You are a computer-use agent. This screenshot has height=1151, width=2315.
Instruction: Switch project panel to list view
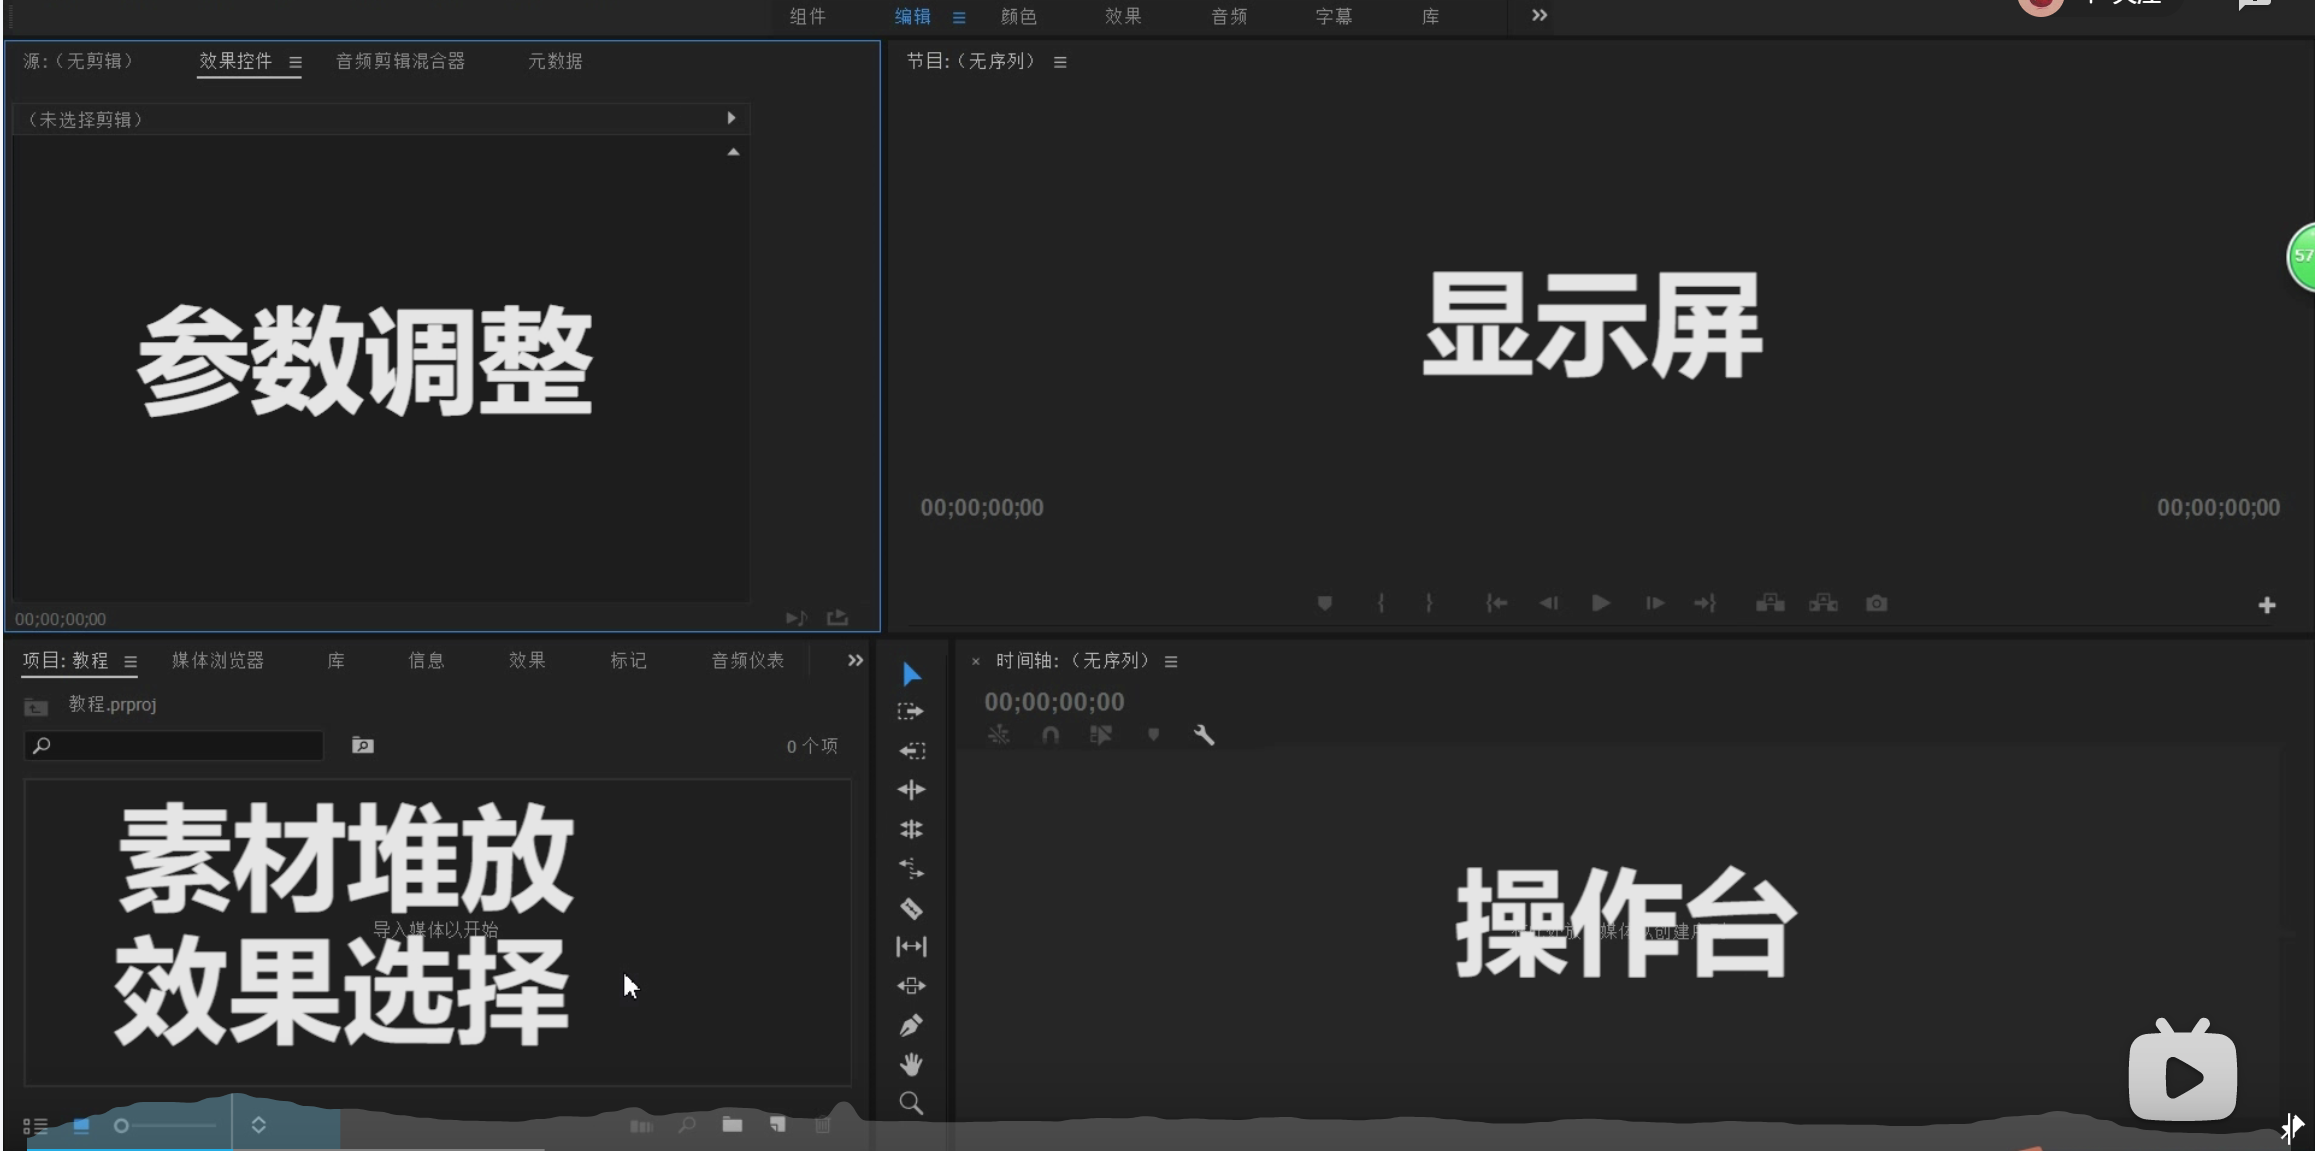35,1126
